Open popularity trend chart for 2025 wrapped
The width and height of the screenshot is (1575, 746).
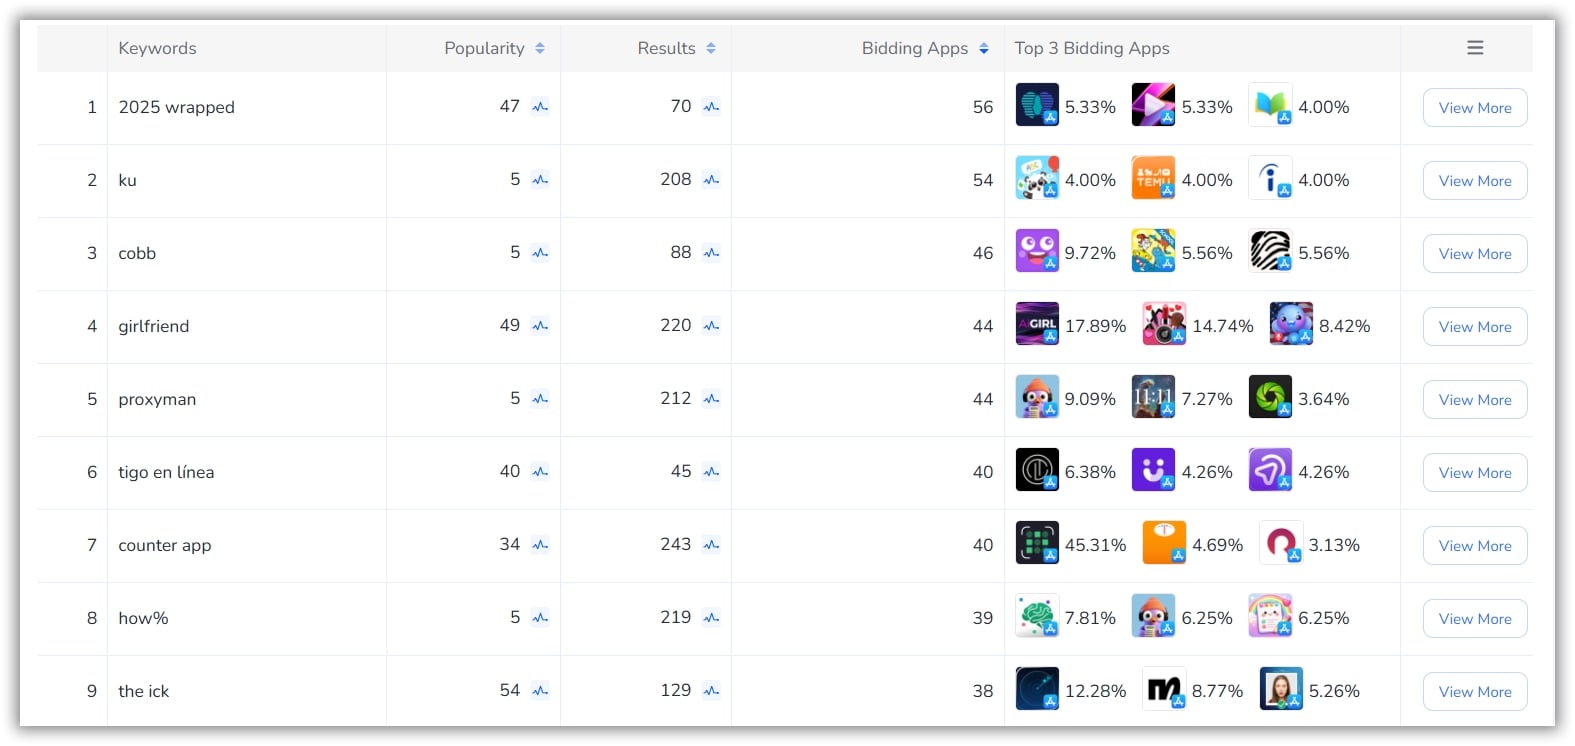[540, 107]
